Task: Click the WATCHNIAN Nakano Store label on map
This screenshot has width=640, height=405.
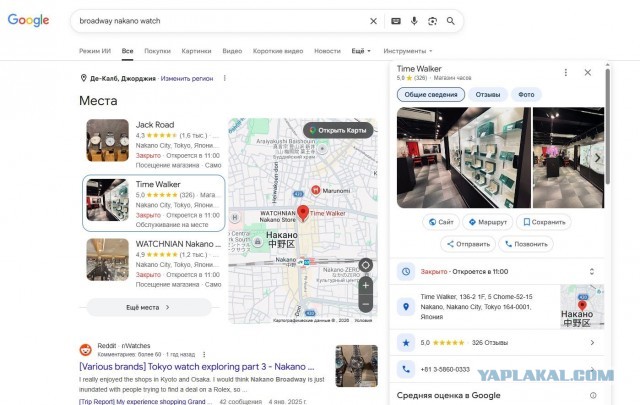Action: pyautogui.click(x=278, y=216)
